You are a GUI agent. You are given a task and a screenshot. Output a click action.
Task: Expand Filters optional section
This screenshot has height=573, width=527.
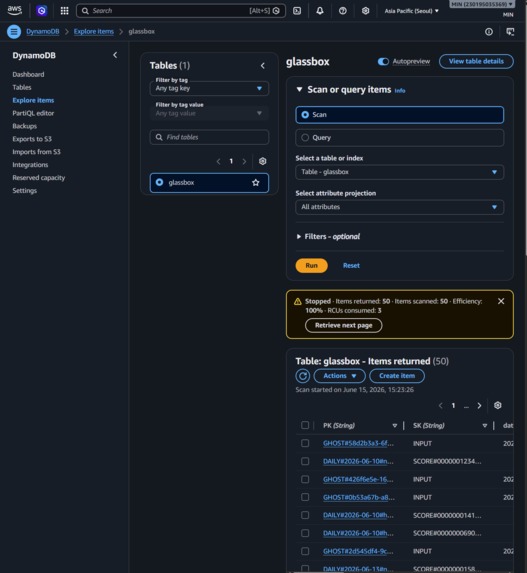click(x=328, y=236)
